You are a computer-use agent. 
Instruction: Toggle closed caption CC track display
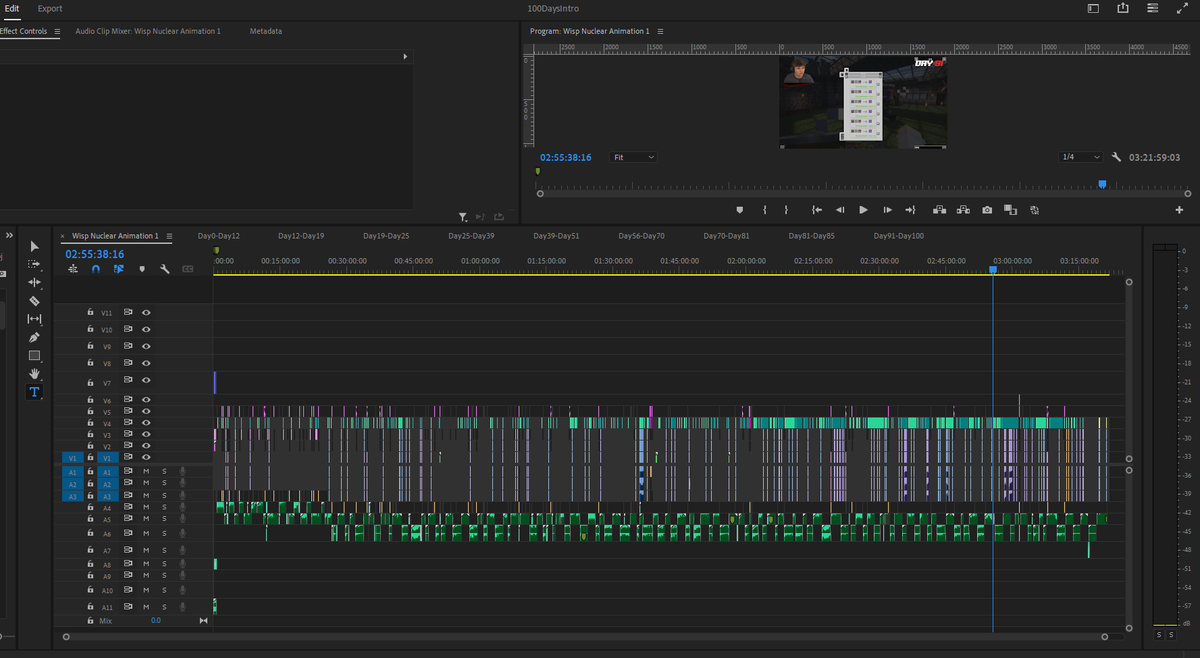point(187,269)
